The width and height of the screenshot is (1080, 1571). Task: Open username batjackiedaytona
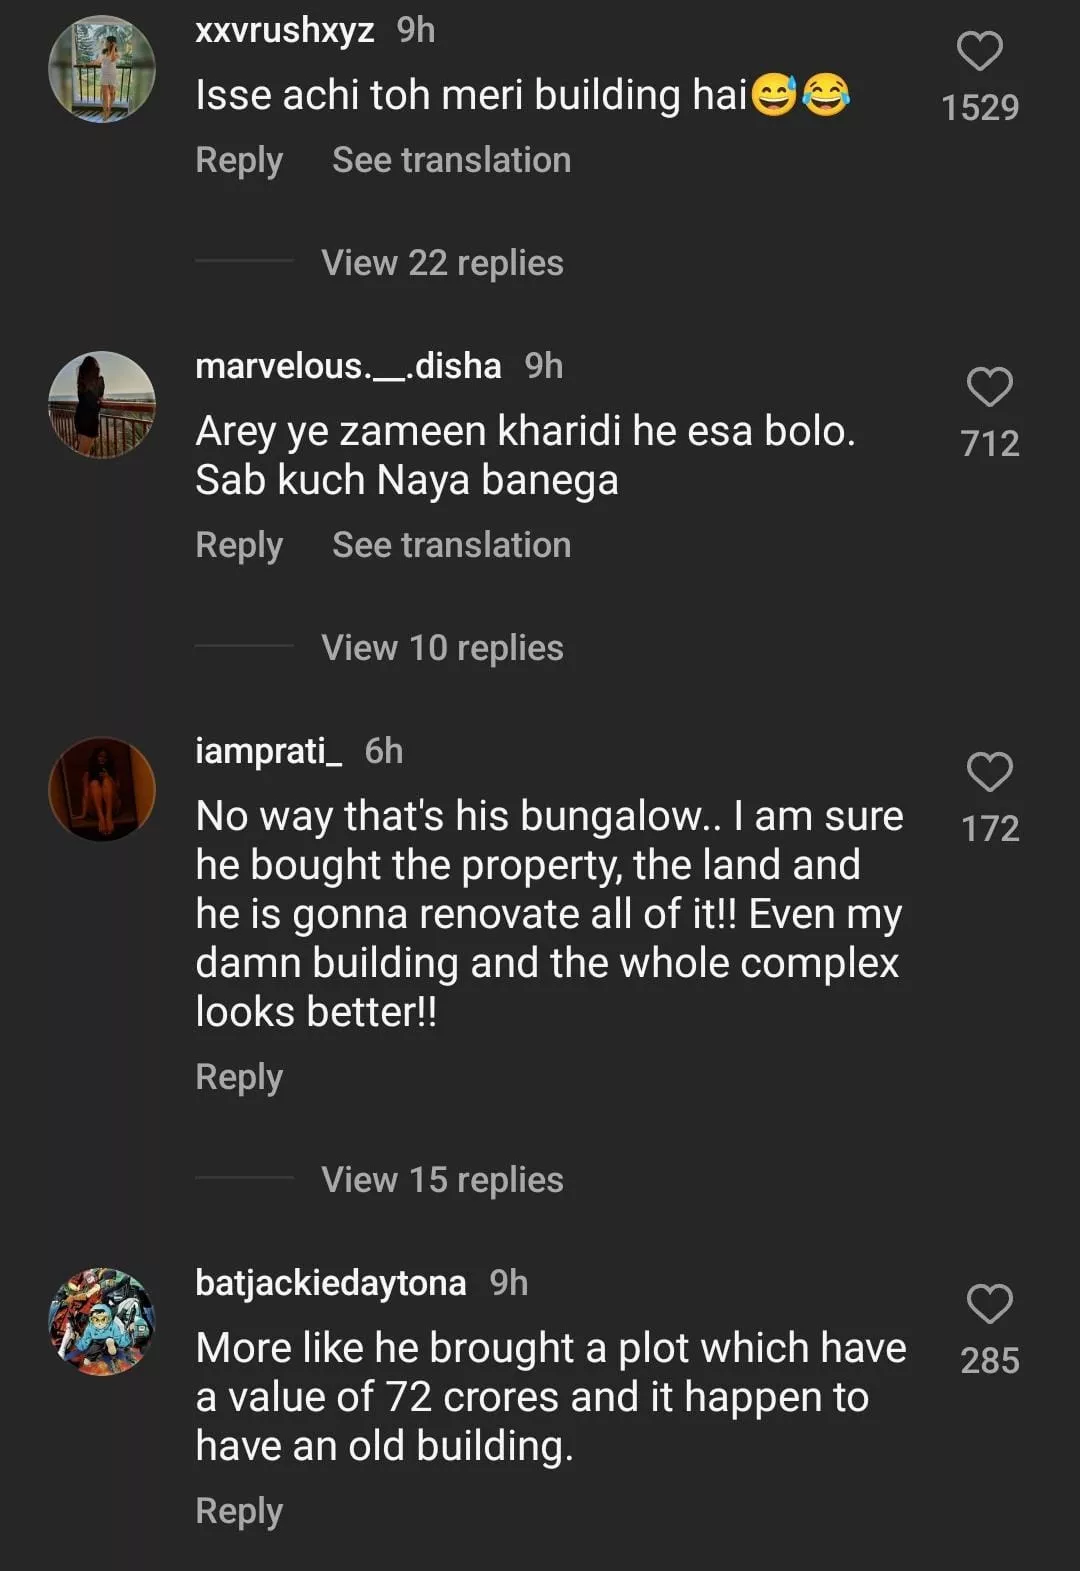pos(331,1283)
